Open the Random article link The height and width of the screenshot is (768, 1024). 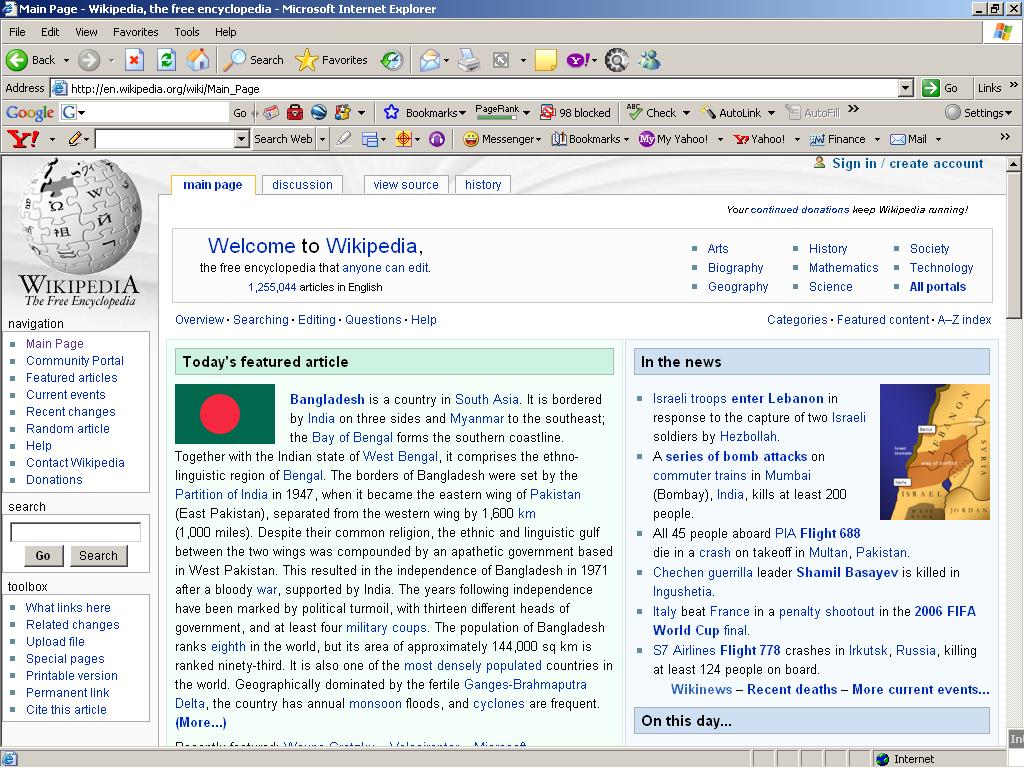(68, 428)
